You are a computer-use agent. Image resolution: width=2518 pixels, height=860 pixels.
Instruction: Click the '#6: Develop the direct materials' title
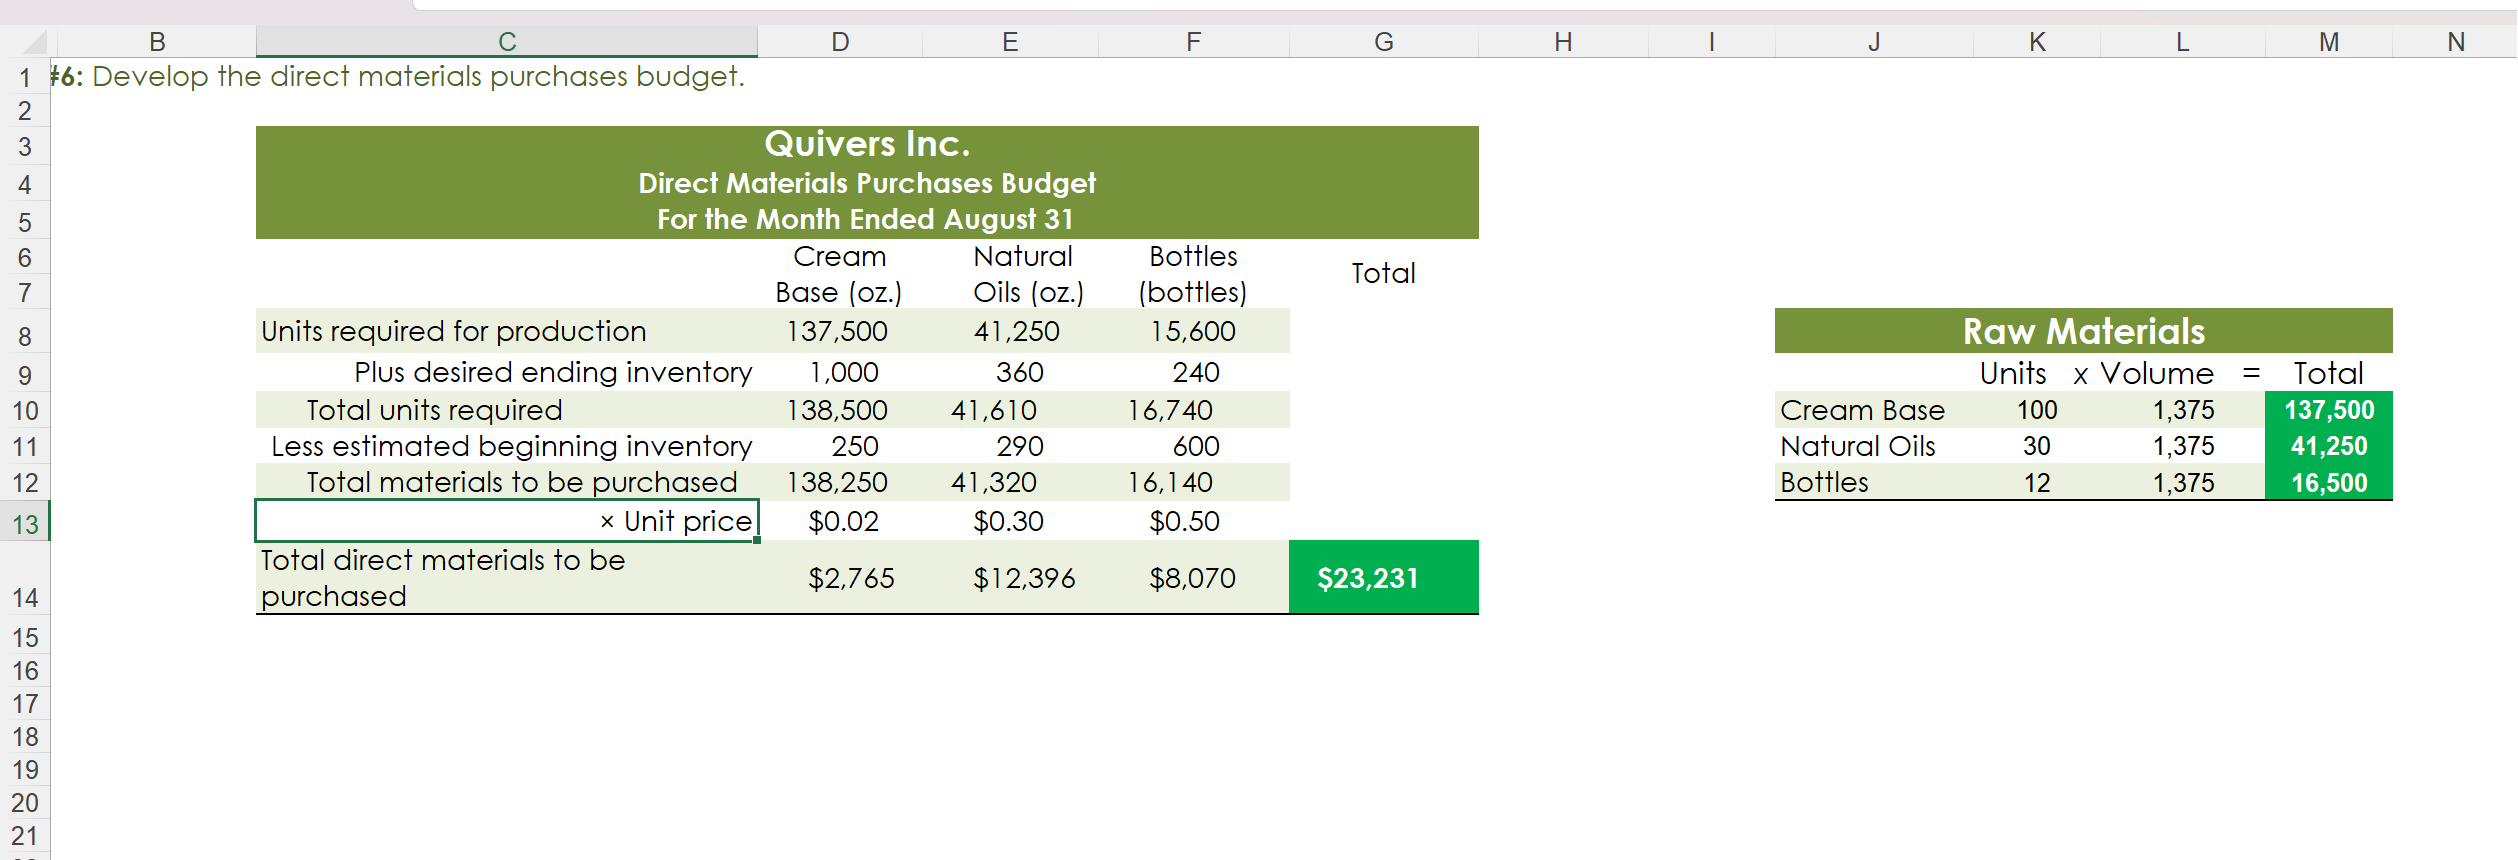[x=398, y=76]
